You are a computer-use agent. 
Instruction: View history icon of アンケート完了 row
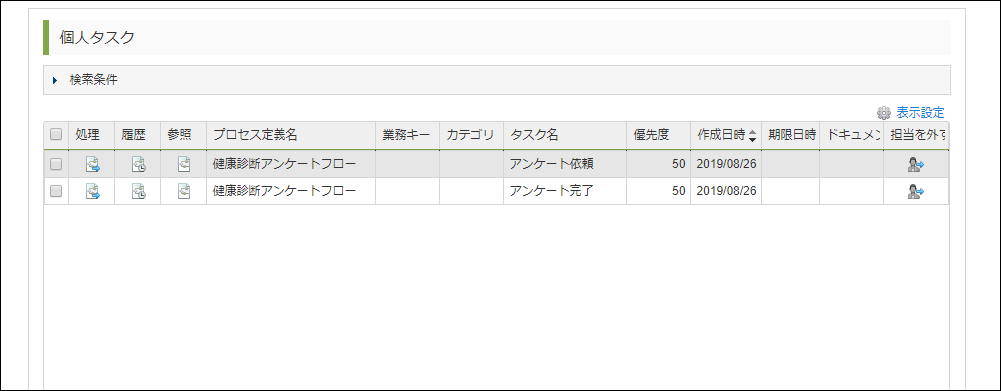coord(139,190)
